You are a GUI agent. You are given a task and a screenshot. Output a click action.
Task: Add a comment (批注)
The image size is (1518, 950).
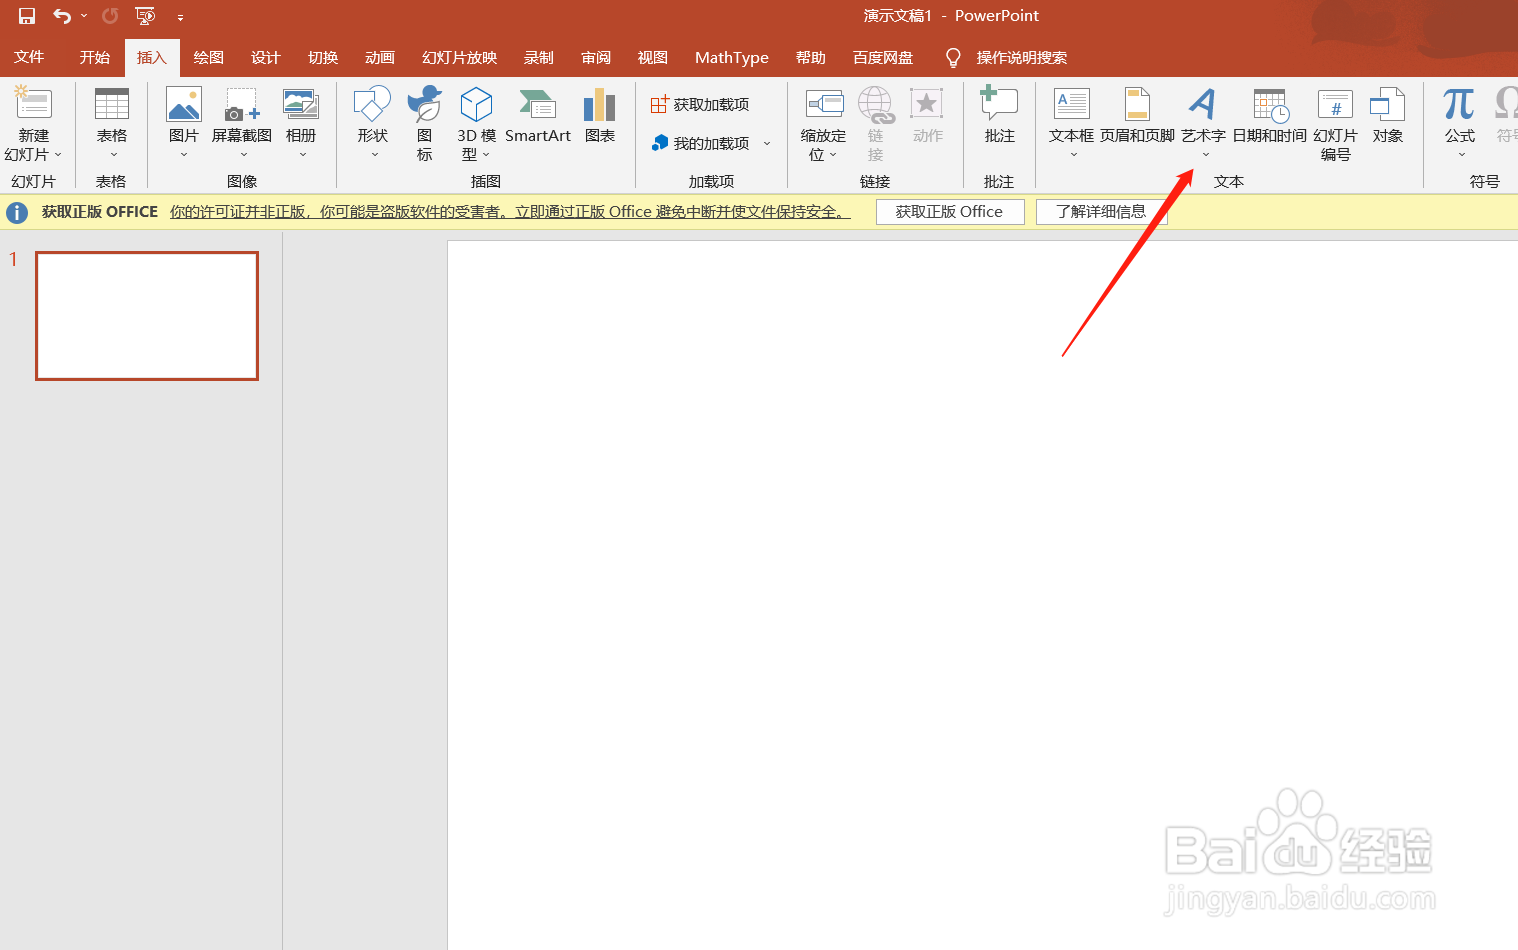point(999,116)
